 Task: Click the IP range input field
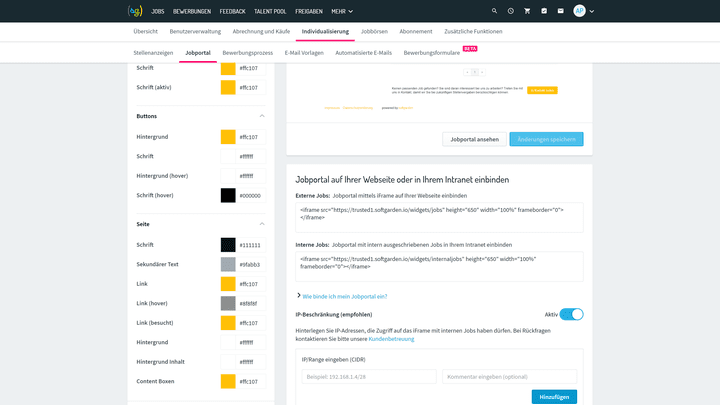point(367,377)
